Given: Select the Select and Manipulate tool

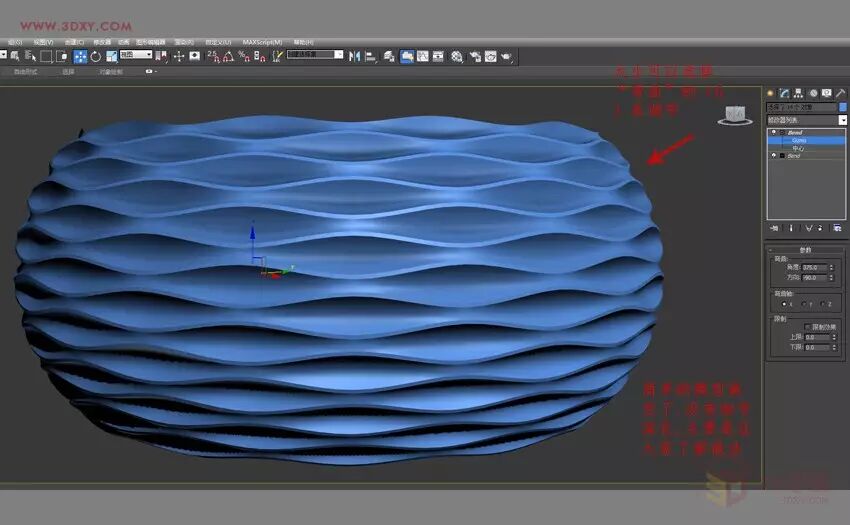Looking at the screenshot, I should point(179,56).
